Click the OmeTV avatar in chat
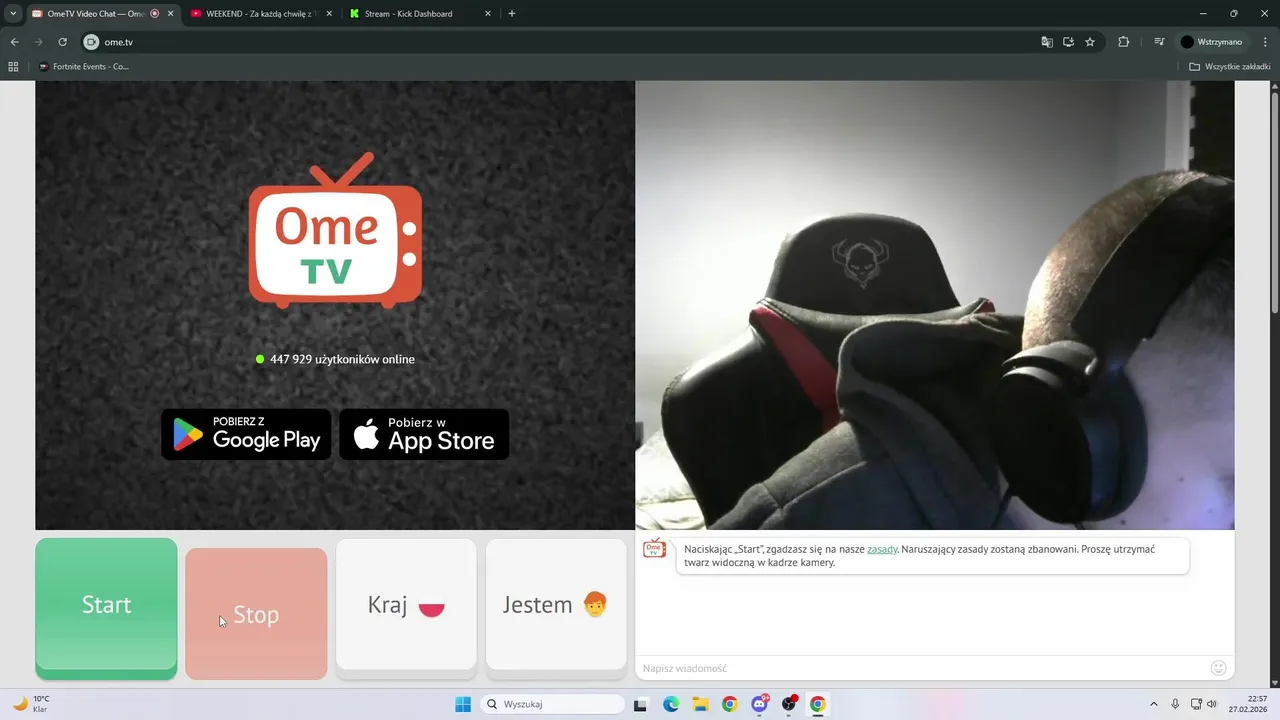 pyautogui.click(x=654, y=548)
